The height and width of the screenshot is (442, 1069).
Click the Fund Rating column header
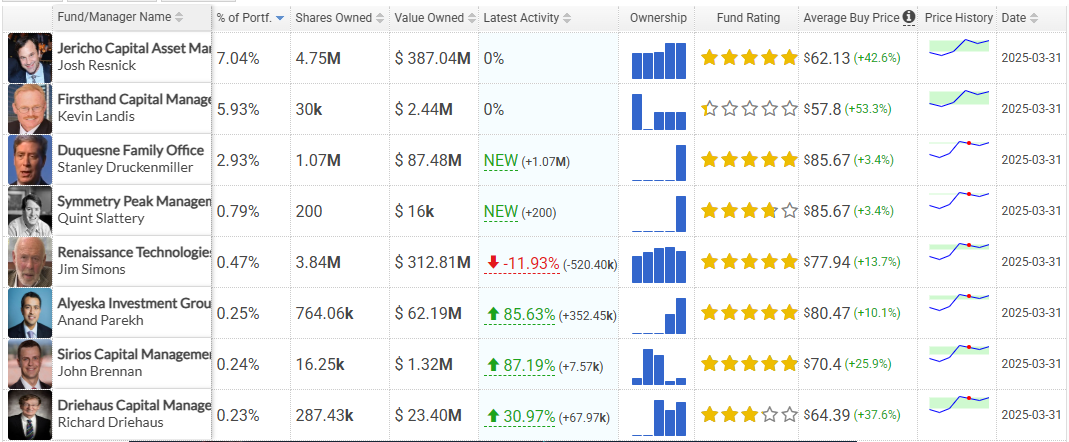[x=748, y=18]
